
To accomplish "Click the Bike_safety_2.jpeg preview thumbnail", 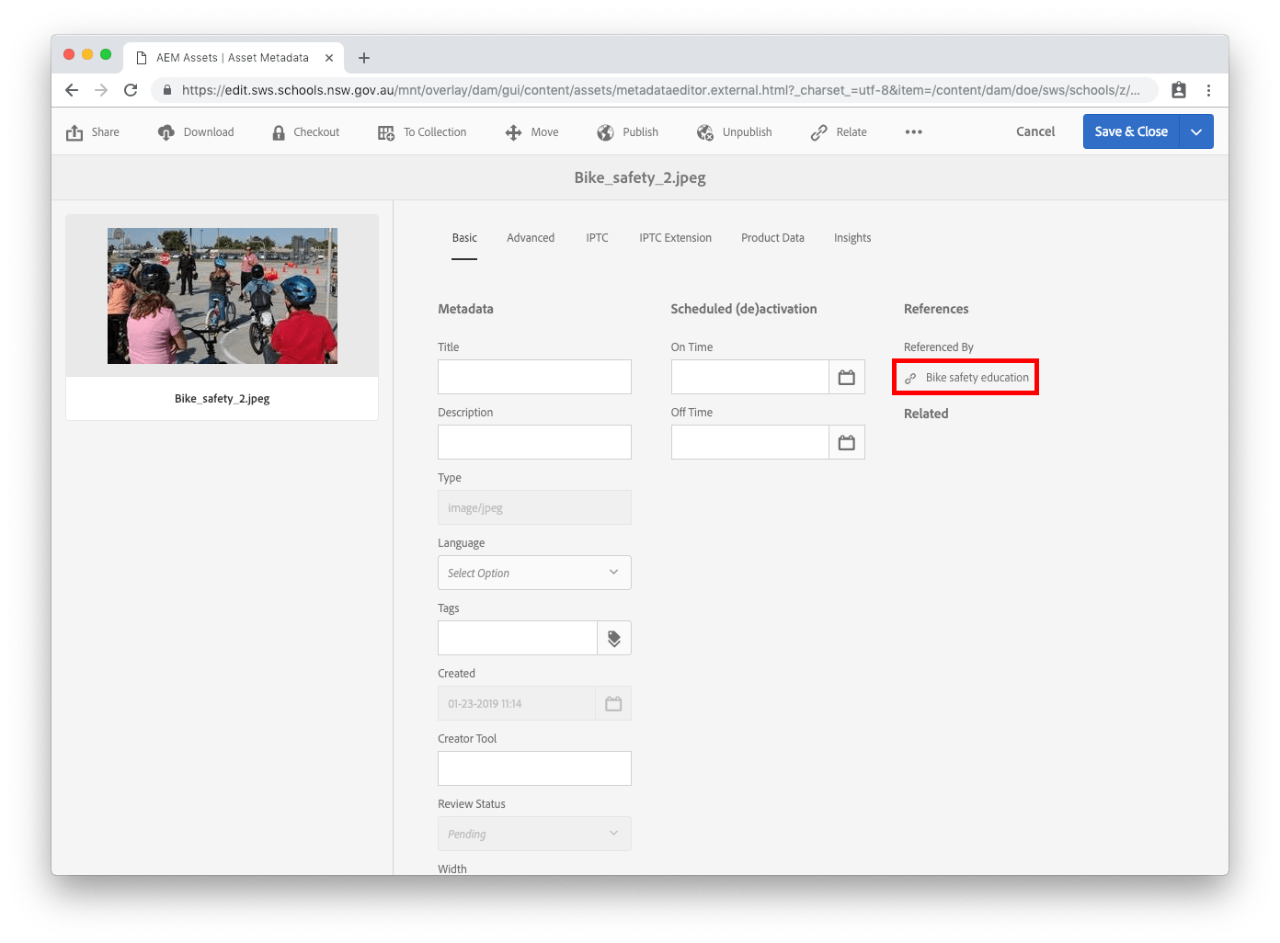I will 222,296.
